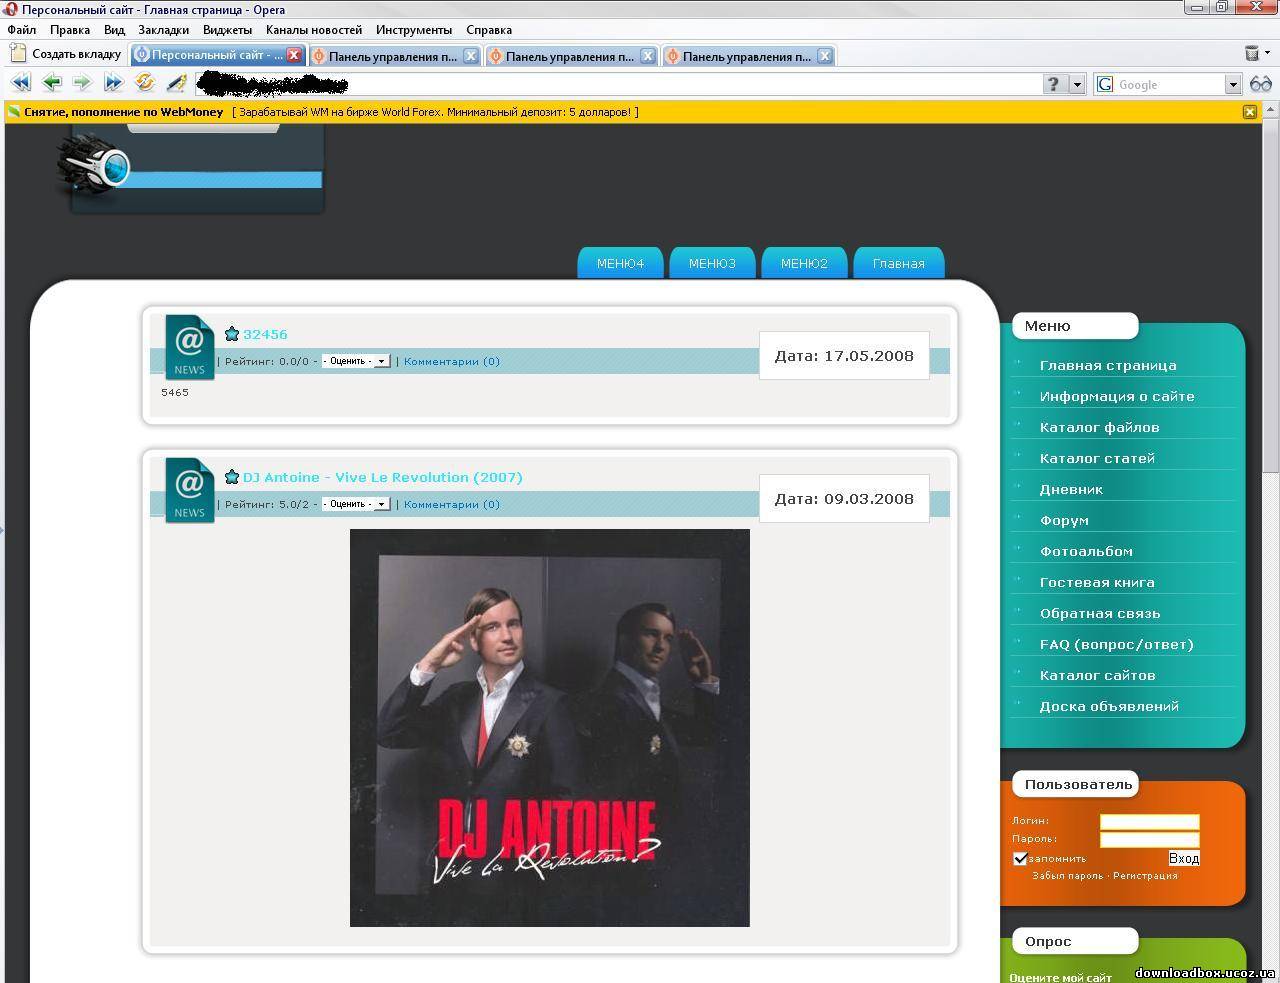The height and width of the screenshot is (983, 1280).
Task: Close the third Панель управления tab
Action: (824, 56)
